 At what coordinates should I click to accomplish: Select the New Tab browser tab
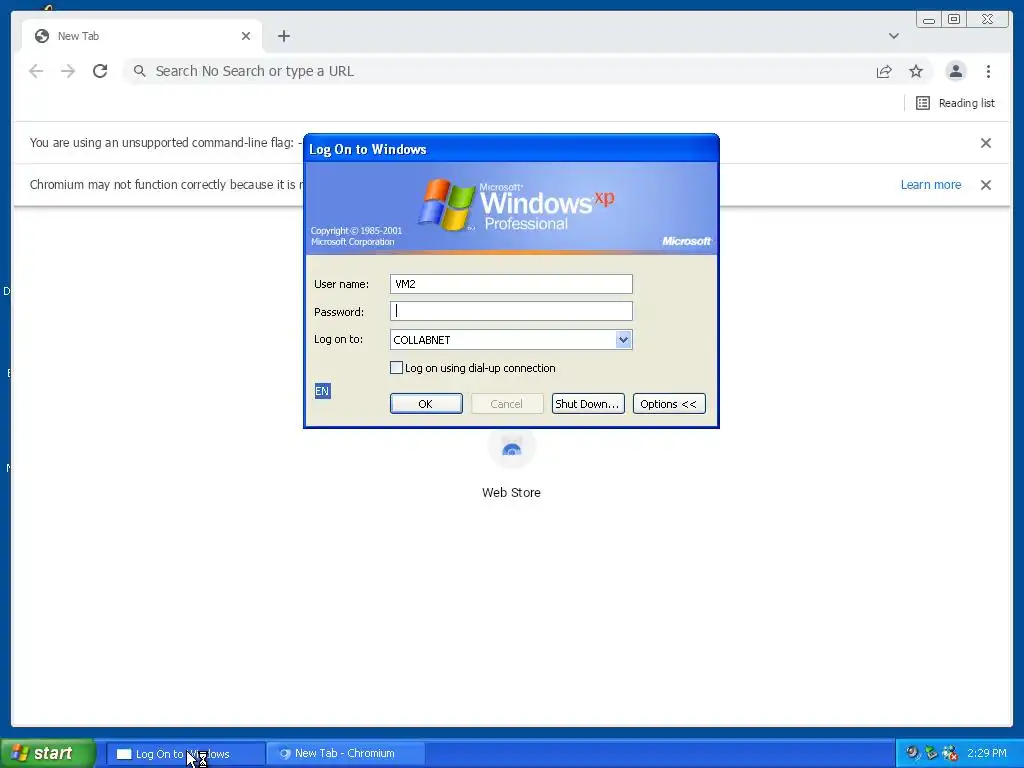point(142,36)
